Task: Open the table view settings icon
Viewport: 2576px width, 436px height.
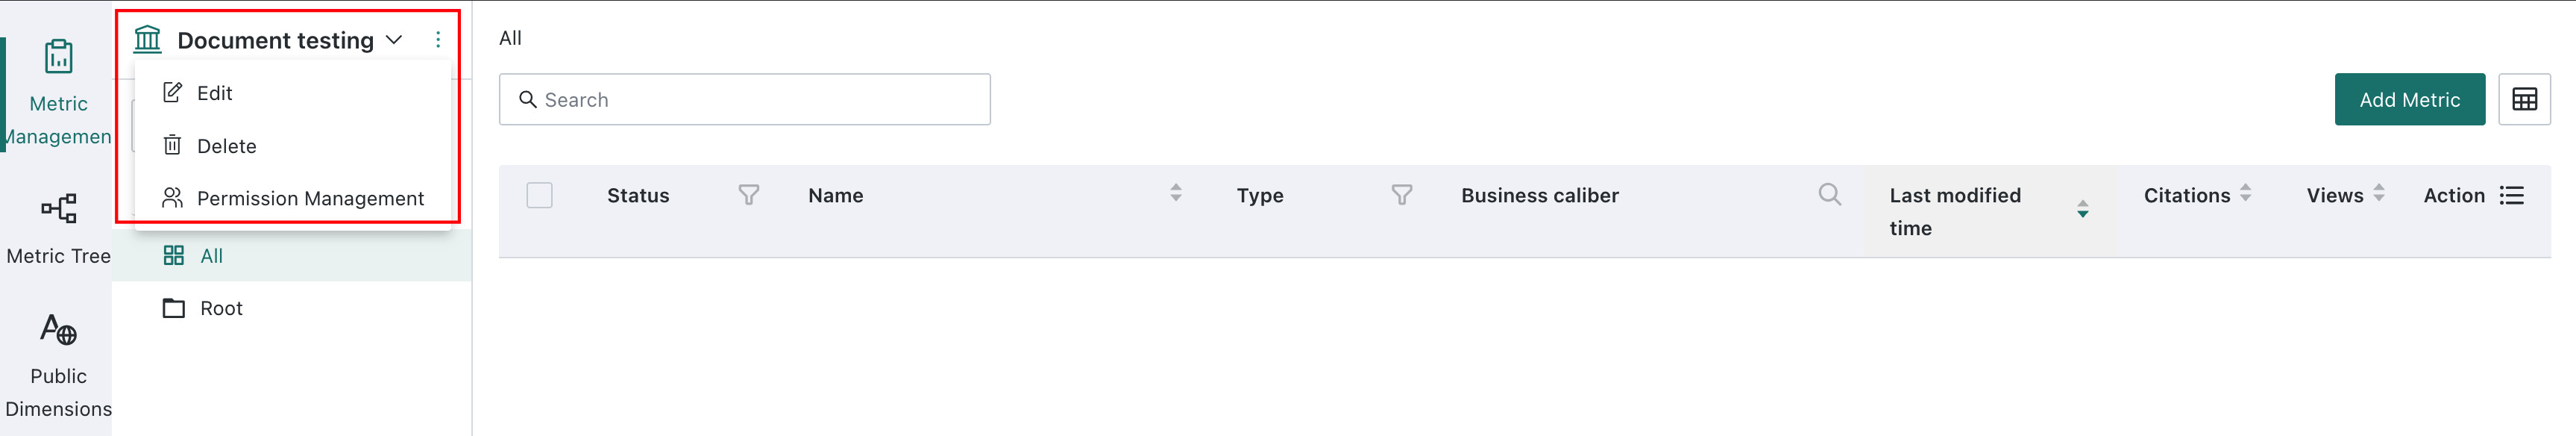Action: coord(2524,99)
